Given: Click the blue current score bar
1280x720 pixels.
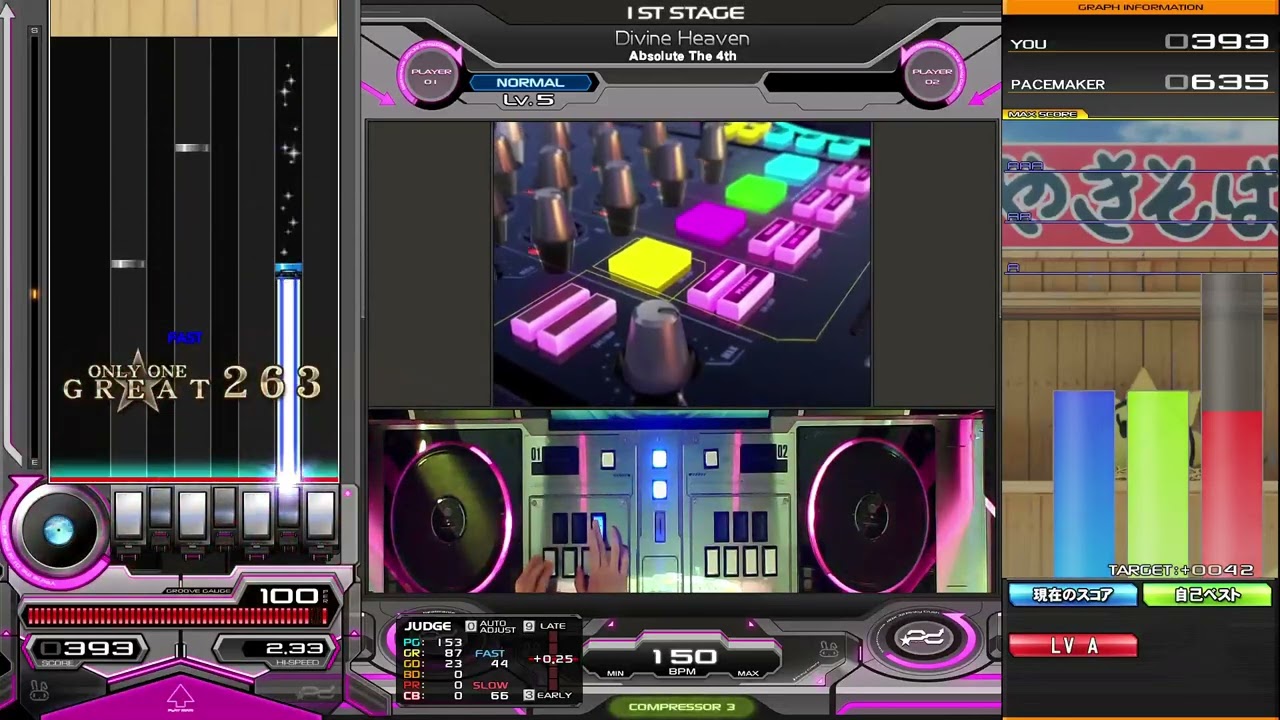Looking at the screenshot, I should pyautogui.click(x=1084, y=484).
